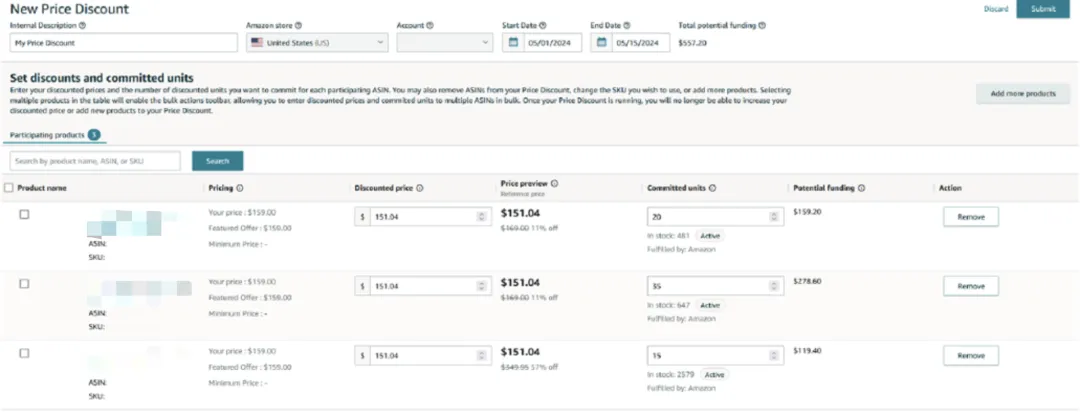
Task: Click stepper on first row committed units
Action: pos(773,216)
